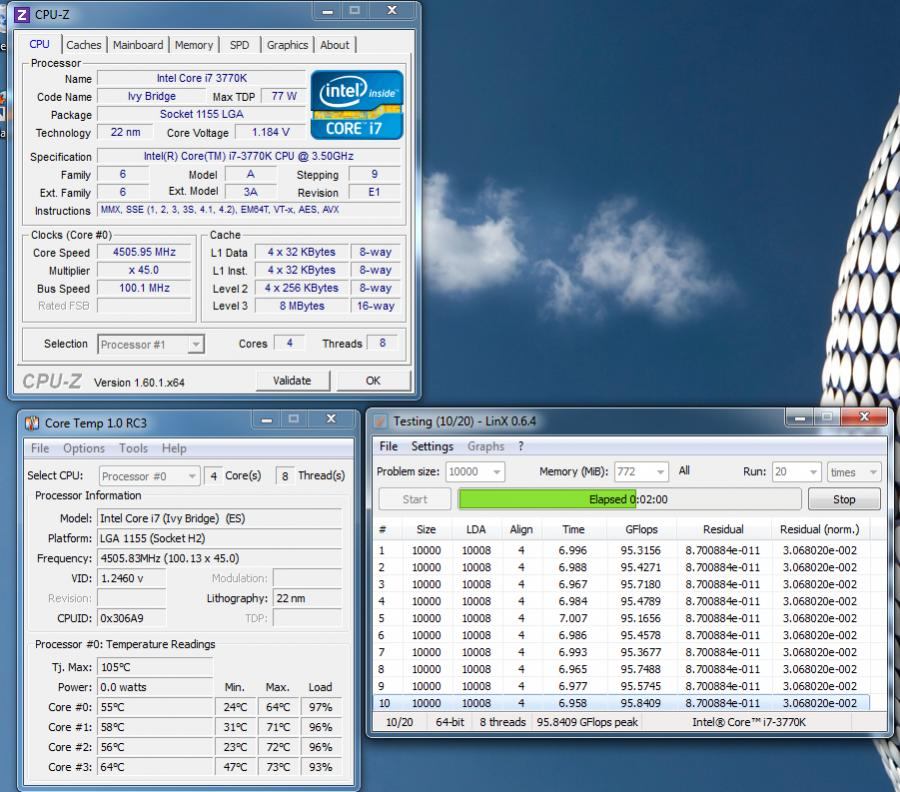Open the Processor #1 selection dropdown
This screenshot has height=792, width=900.
pos(151,344)
